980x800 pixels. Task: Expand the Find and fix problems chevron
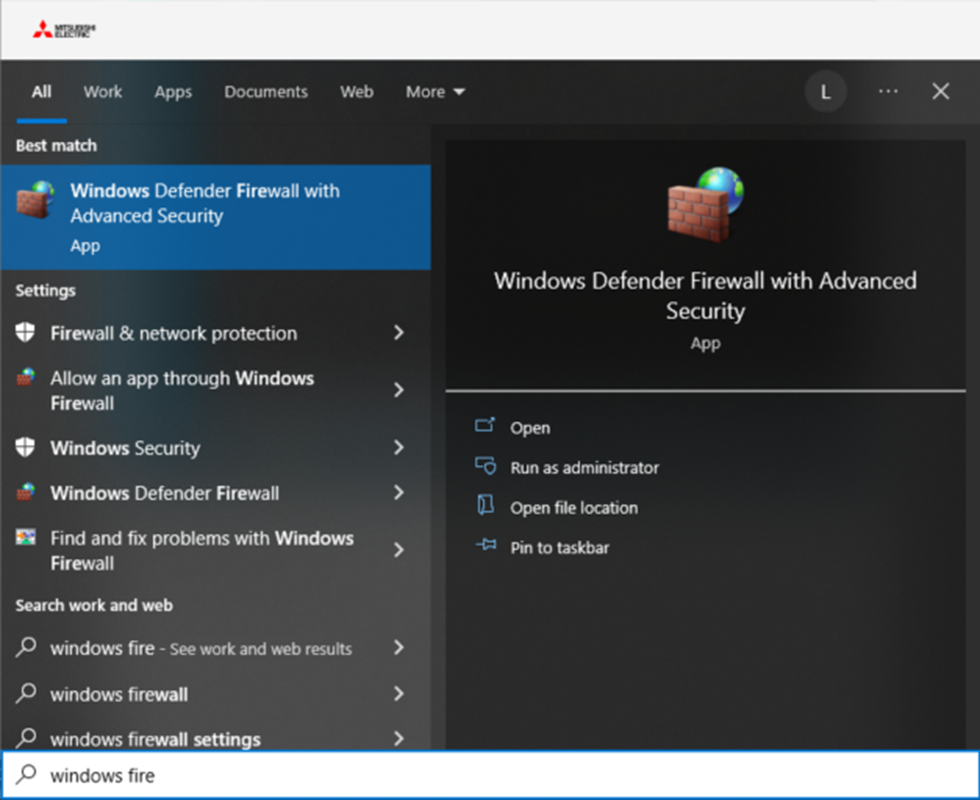[x=399, y=550]
